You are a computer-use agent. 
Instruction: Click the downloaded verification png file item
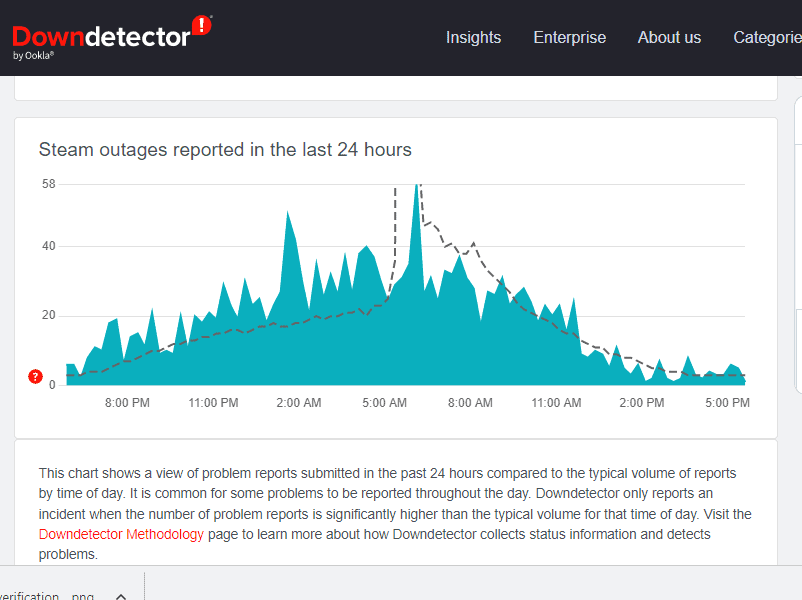click(47, 596)
